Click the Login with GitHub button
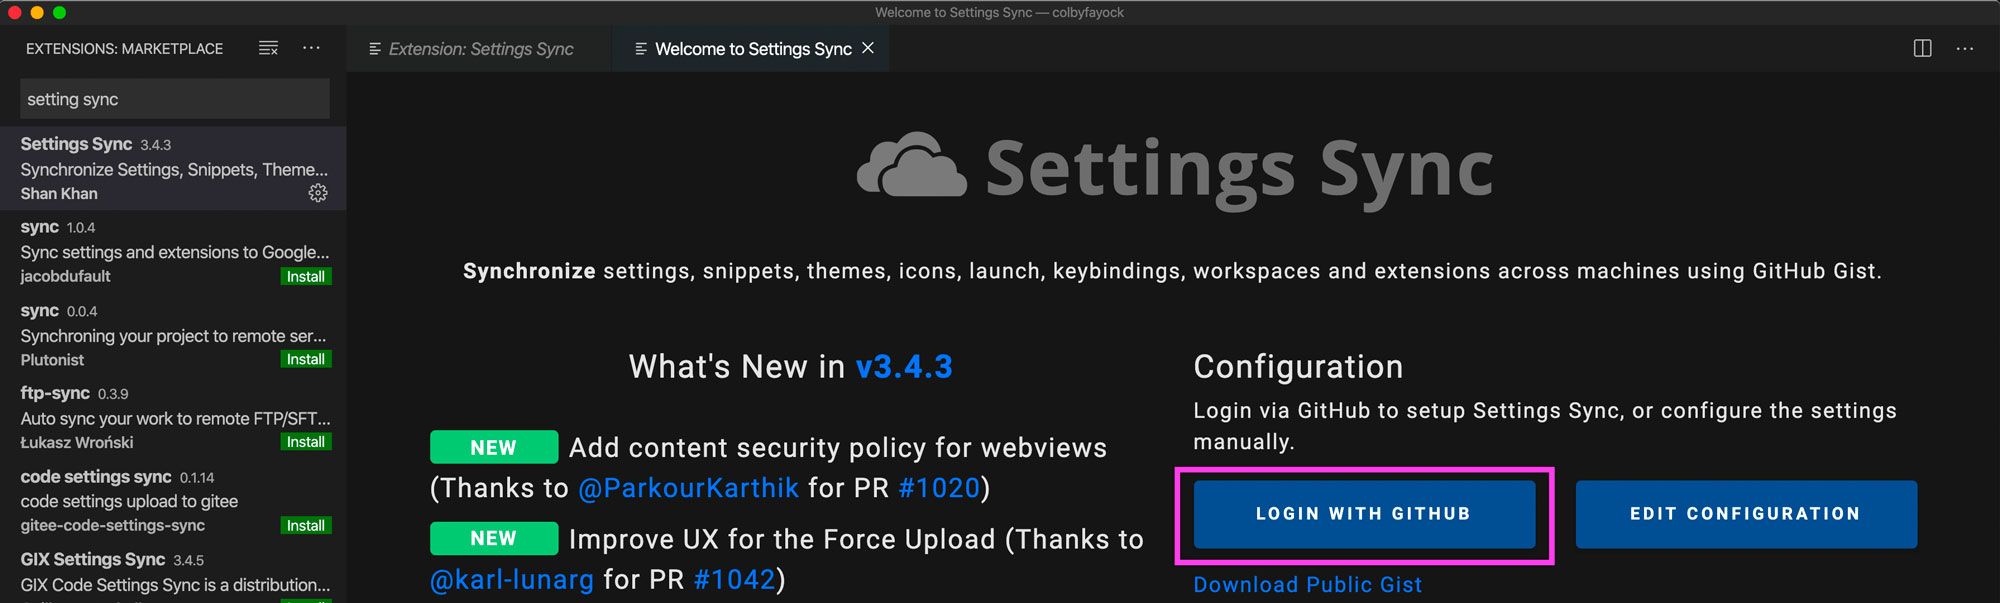2000x603 pixels. click(x=1363, y=514)
